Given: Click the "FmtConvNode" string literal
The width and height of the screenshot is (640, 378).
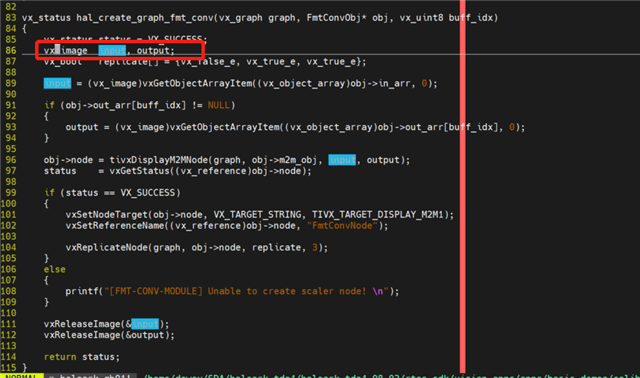Looking at the screenshot, I should (x=342, y=226).
